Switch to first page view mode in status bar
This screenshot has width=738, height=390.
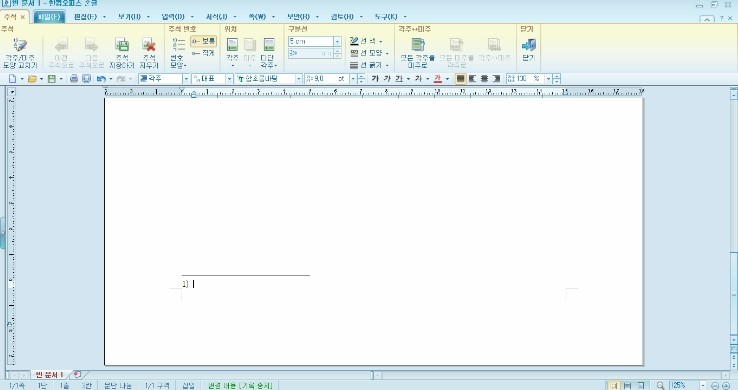coord(614,385)
